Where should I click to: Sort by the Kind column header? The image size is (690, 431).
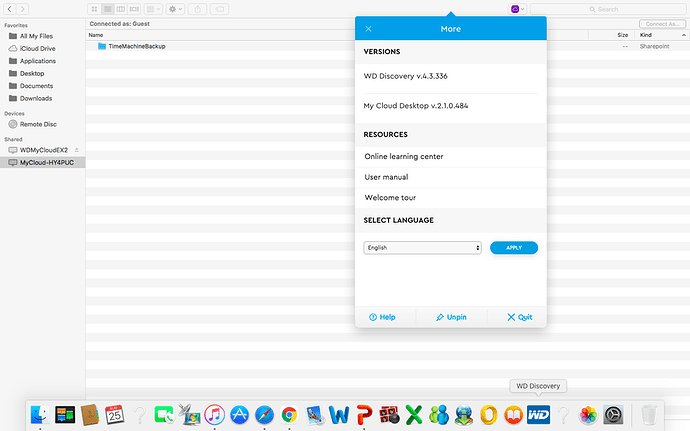click(x=646, y=35)
